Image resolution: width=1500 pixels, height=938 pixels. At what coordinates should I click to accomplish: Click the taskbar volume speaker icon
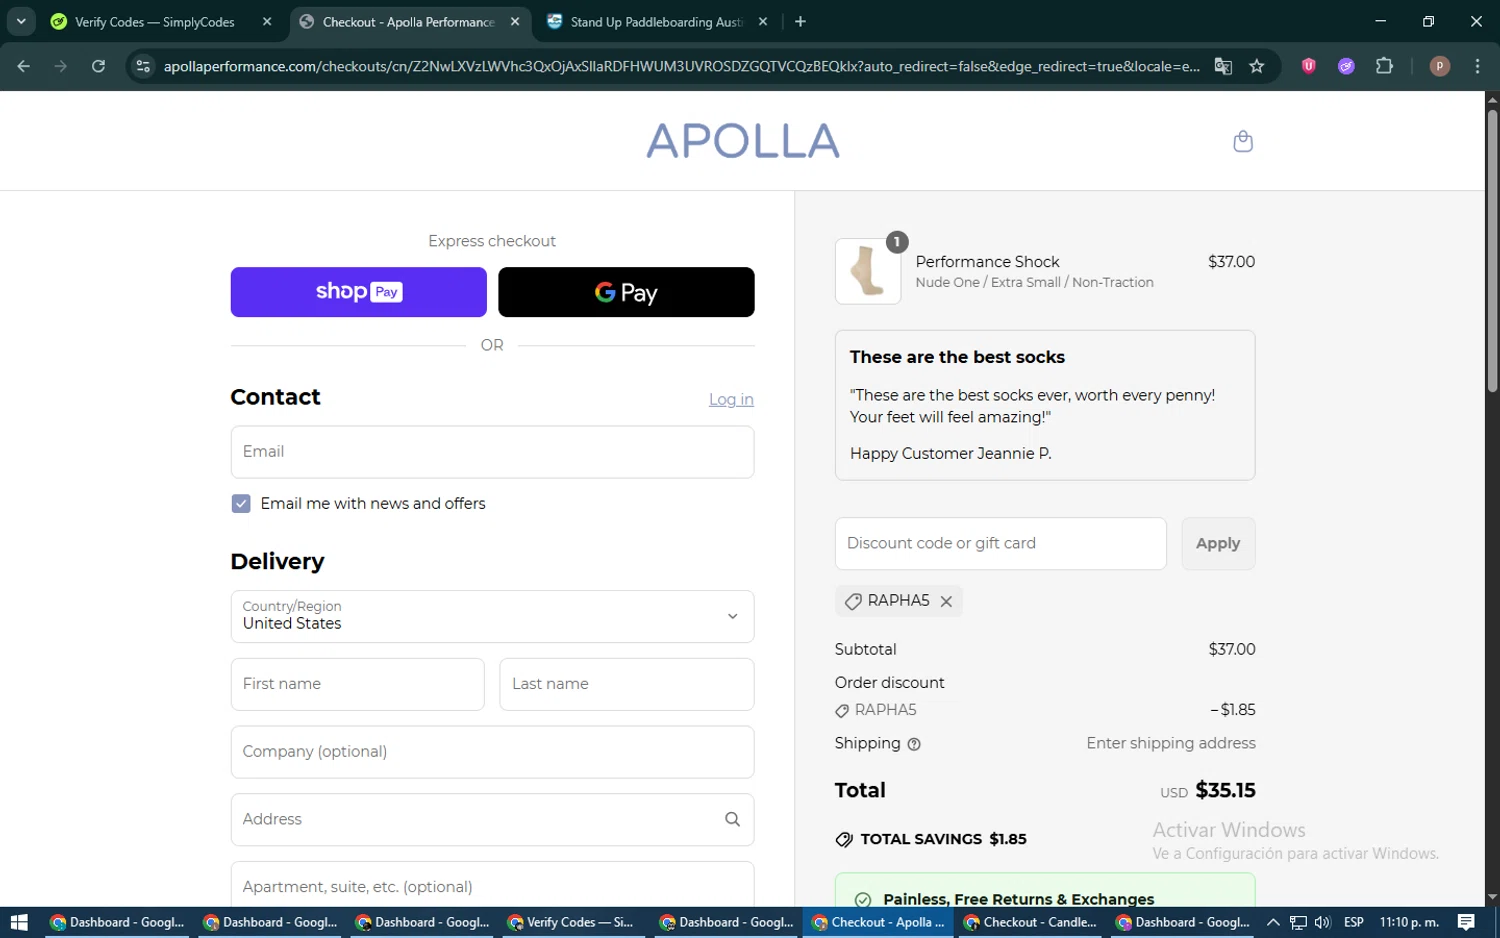1322,922
